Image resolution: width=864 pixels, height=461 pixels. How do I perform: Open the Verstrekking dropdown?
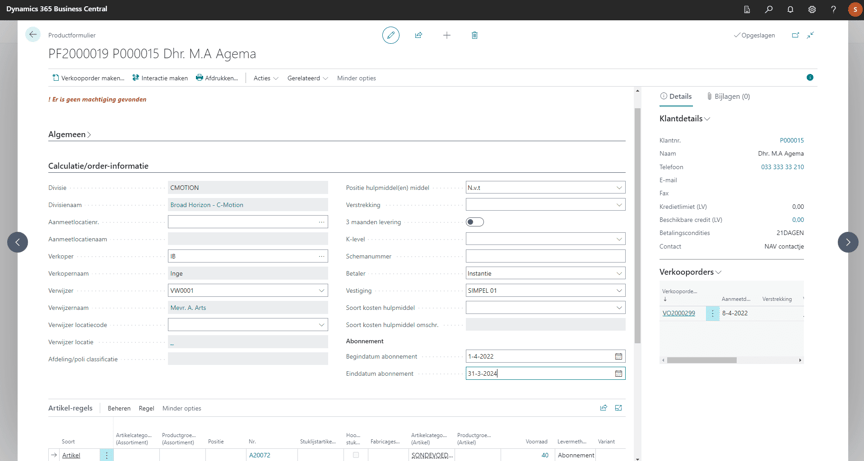pos(619,205)
